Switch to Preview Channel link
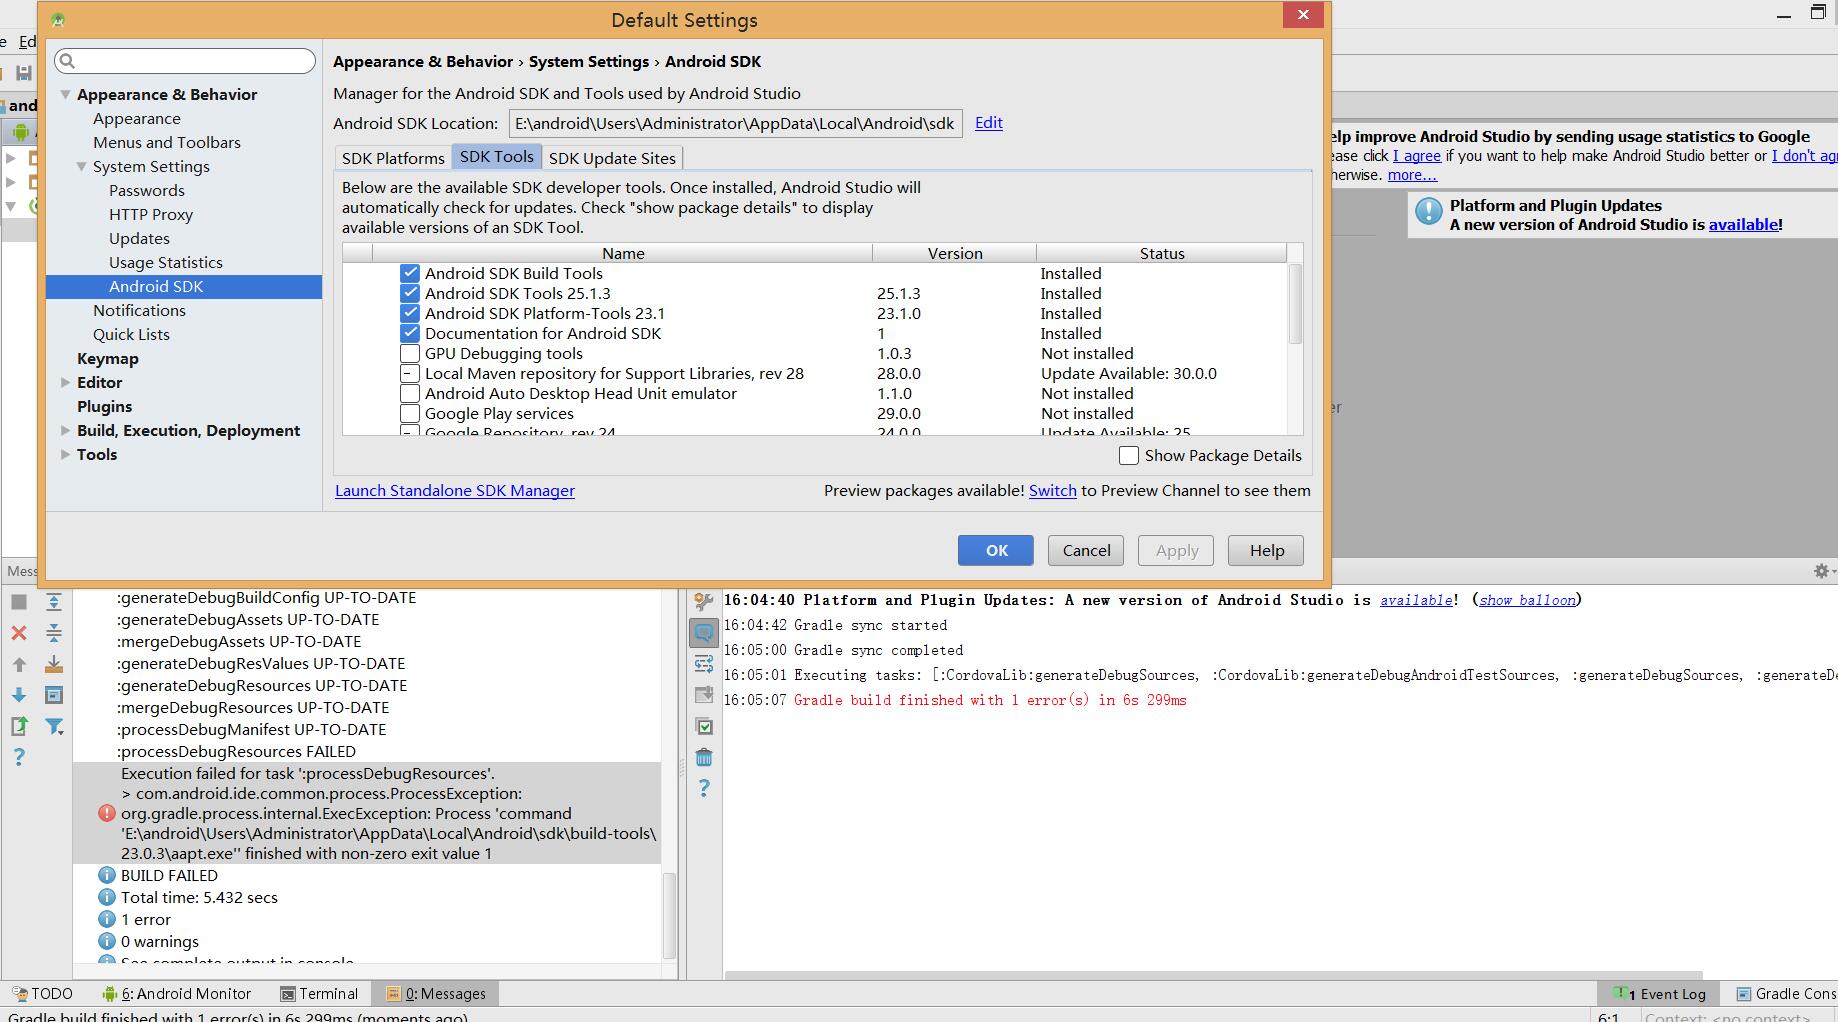The height and width of the screenshot is (1022, 1838). pyautogui.click(x=1053, y=490)
